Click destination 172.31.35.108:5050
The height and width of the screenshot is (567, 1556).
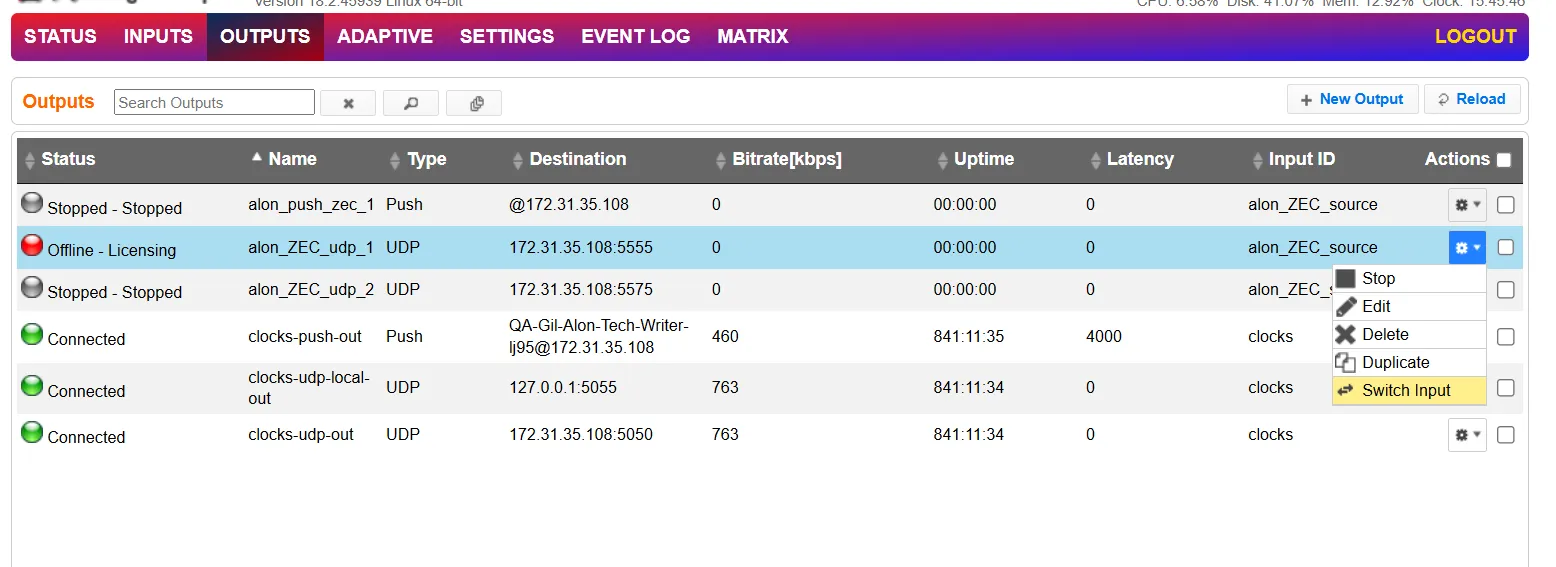click(581, 435)
